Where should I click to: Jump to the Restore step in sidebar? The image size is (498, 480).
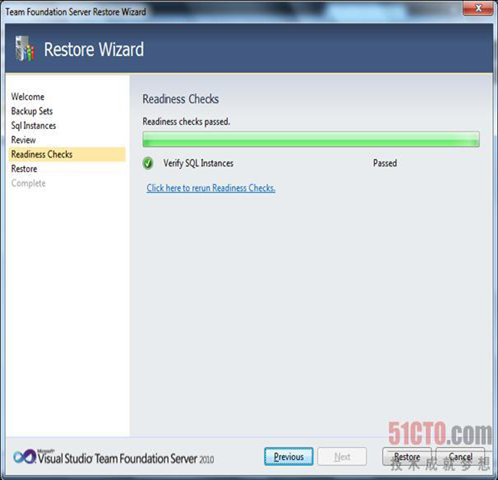click(24, 169)
